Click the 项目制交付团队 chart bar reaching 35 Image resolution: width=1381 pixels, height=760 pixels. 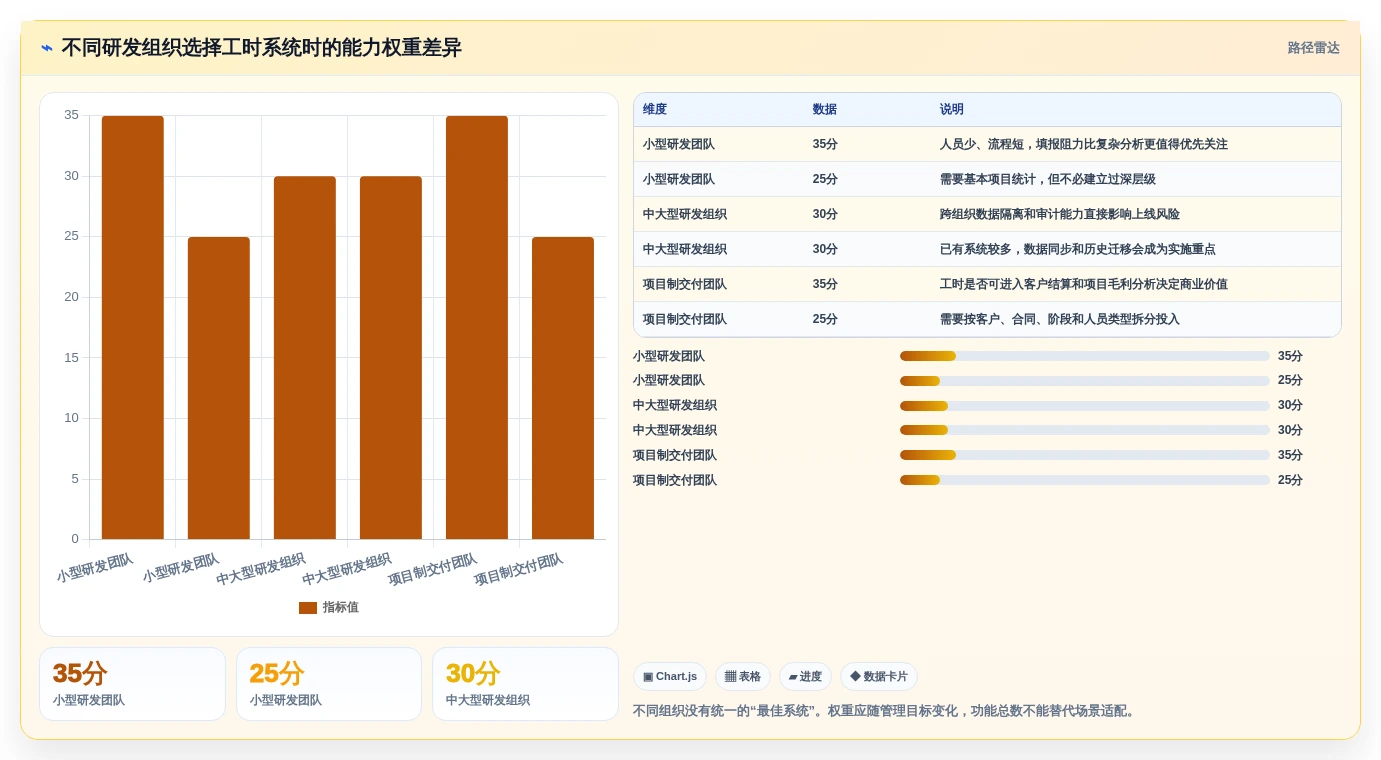tap(477, 328)
